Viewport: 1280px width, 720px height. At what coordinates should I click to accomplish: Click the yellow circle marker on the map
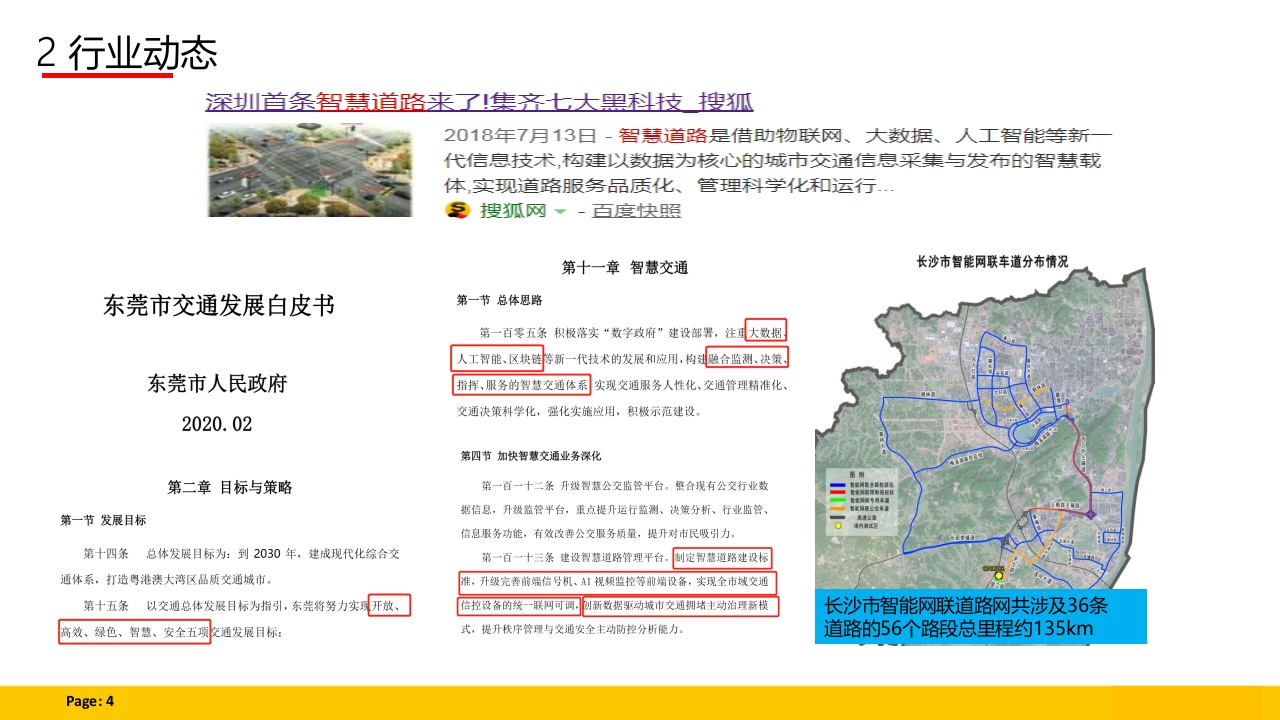coord(997,575)
